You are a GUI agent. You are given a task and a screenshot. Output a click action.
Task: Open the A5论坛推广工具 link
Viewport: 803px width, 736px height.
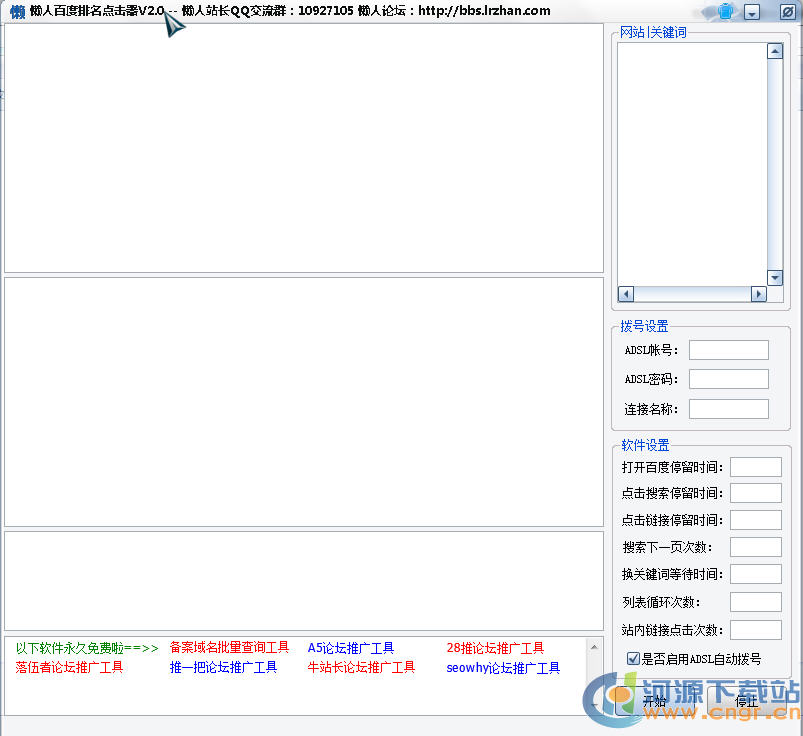coord(350,647)
